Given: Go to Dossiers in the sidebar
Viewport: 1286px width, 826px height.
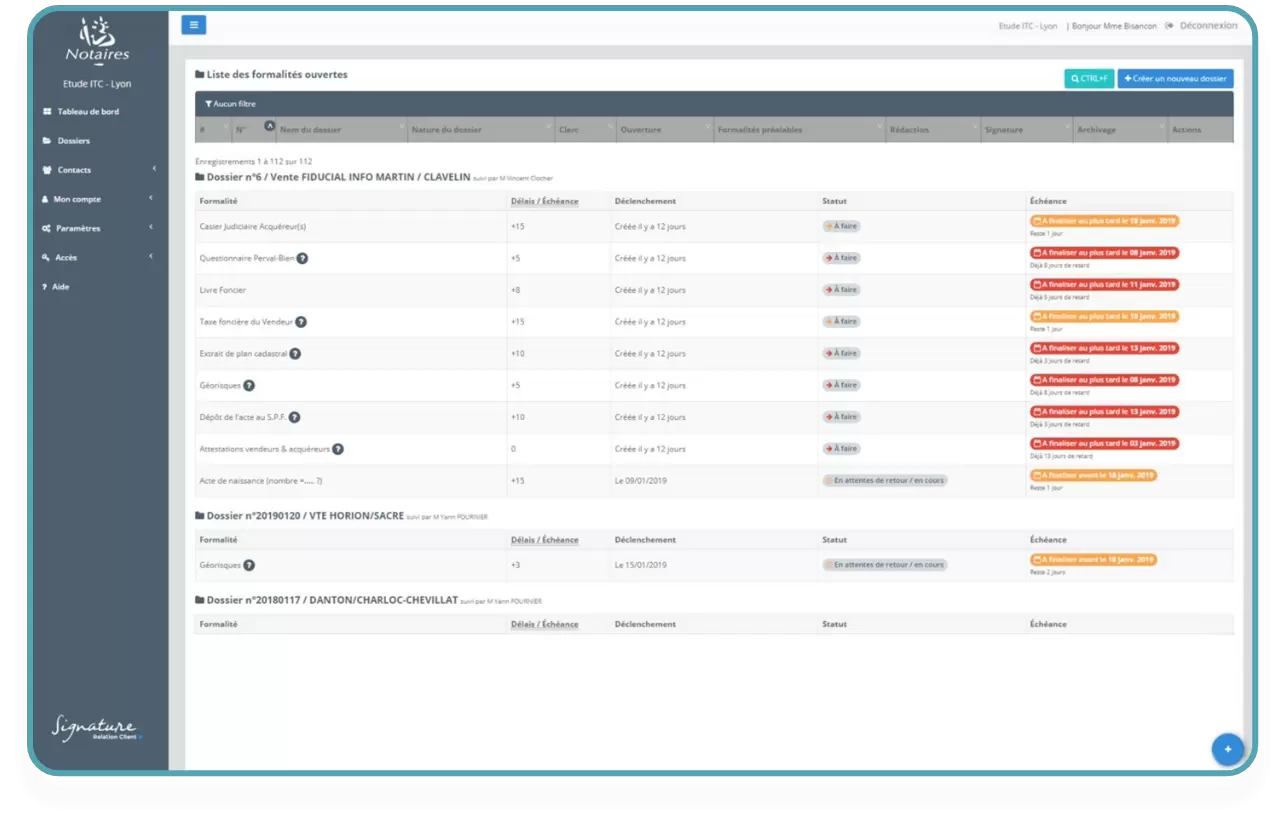Looking at the screenshot, I should [73, 141].
